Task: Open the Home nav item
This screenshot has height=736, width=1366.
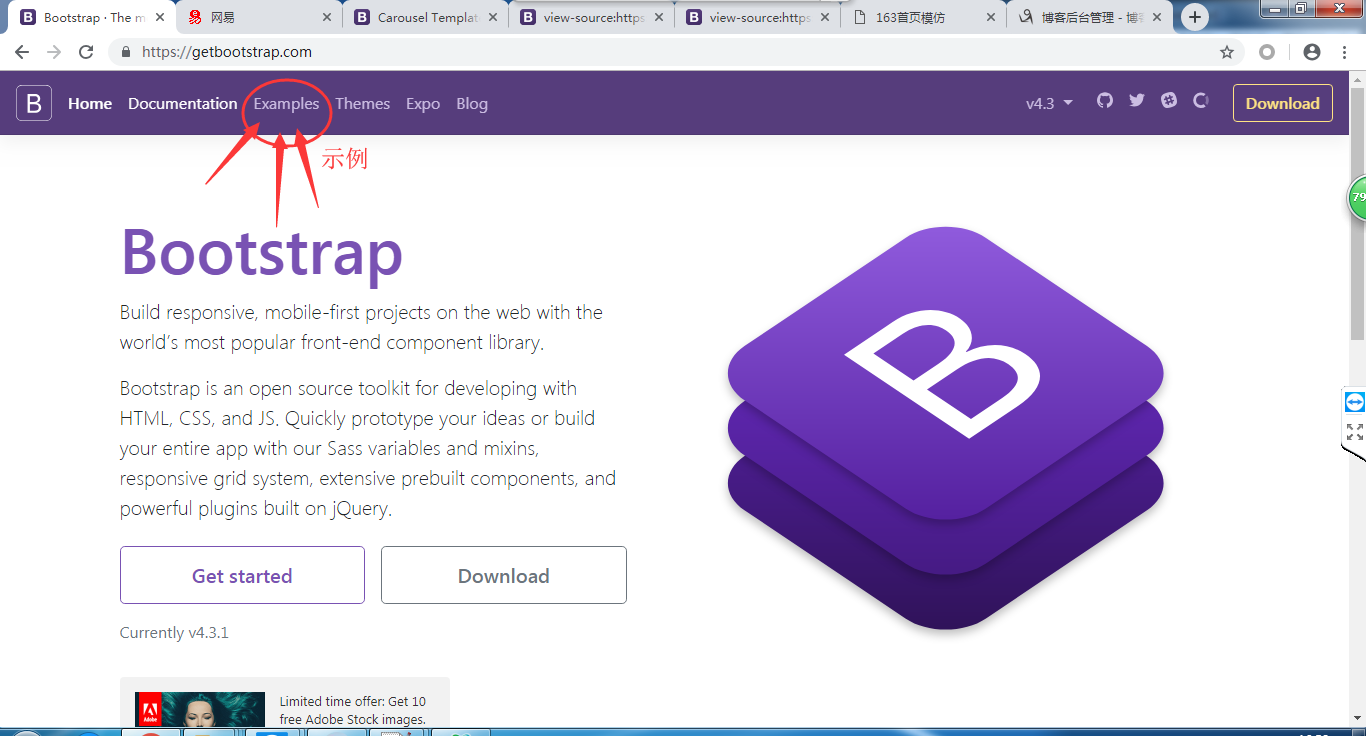Action: click(x=90, y=103)
